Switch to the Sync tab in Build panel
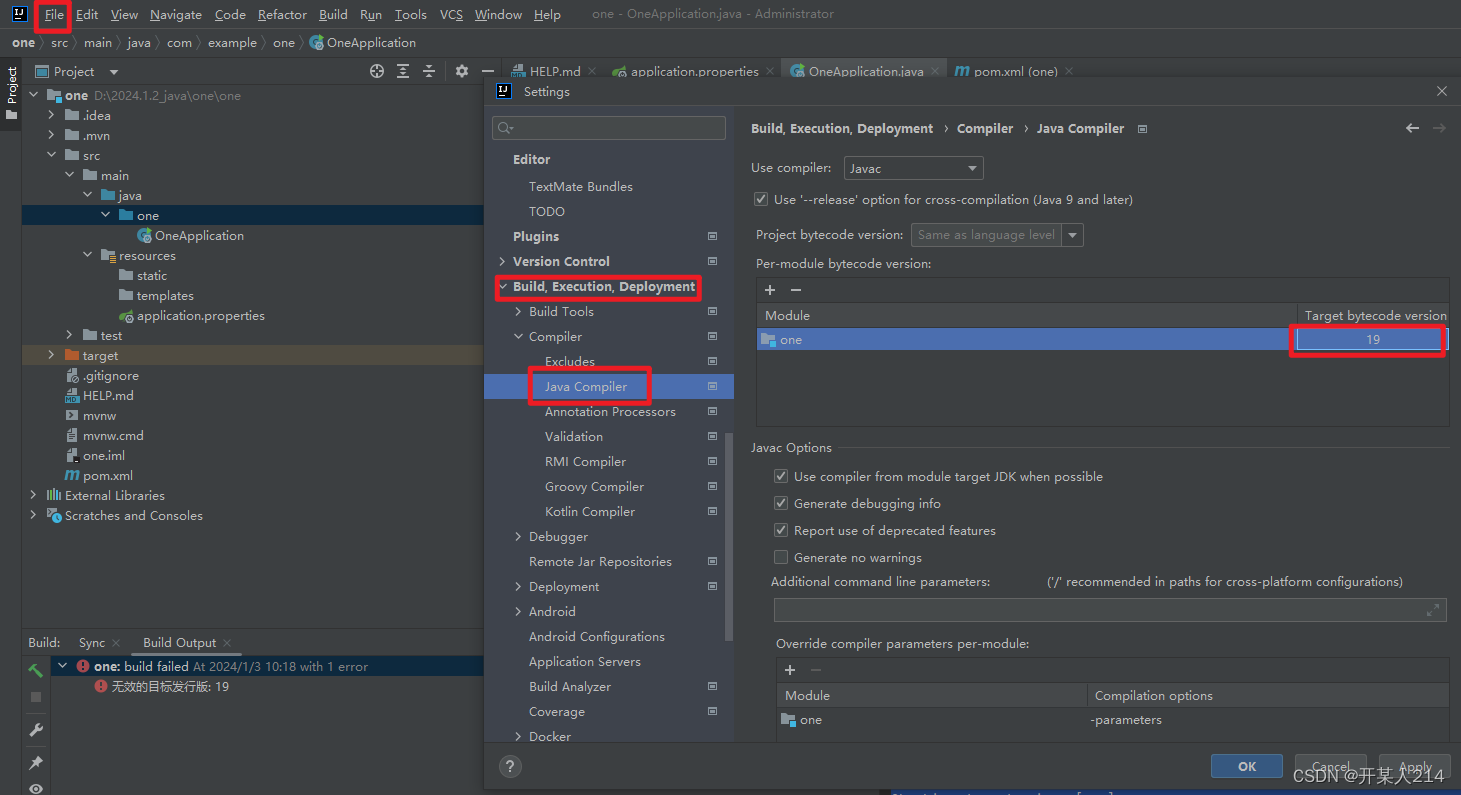1461x795 pixels. pos(92,643)
